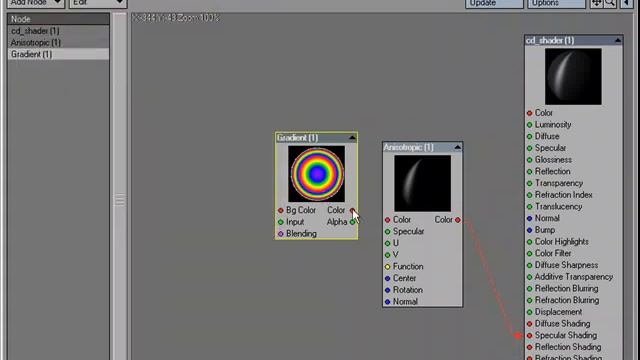Click the Normal input dot on Anisotropic node
Screen dimensions: 640x360
[x=387, y=302]
